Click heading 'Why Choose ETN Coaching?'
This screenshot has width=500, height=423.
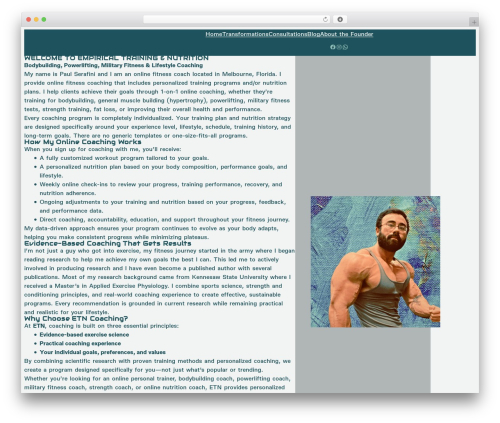(76, 319)
